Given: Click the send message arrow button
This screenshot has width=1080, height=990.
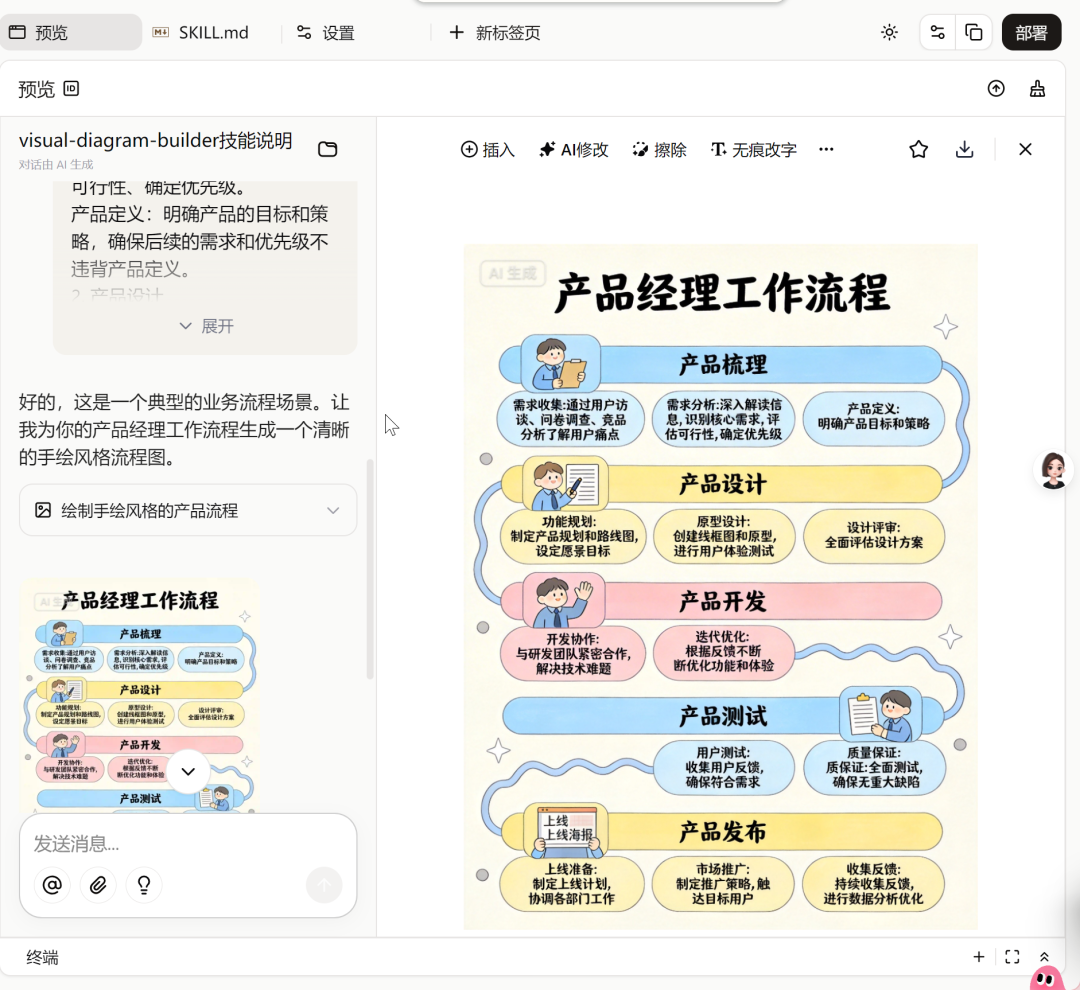Looking at the screenshot, I should click(x=324, y=885).
